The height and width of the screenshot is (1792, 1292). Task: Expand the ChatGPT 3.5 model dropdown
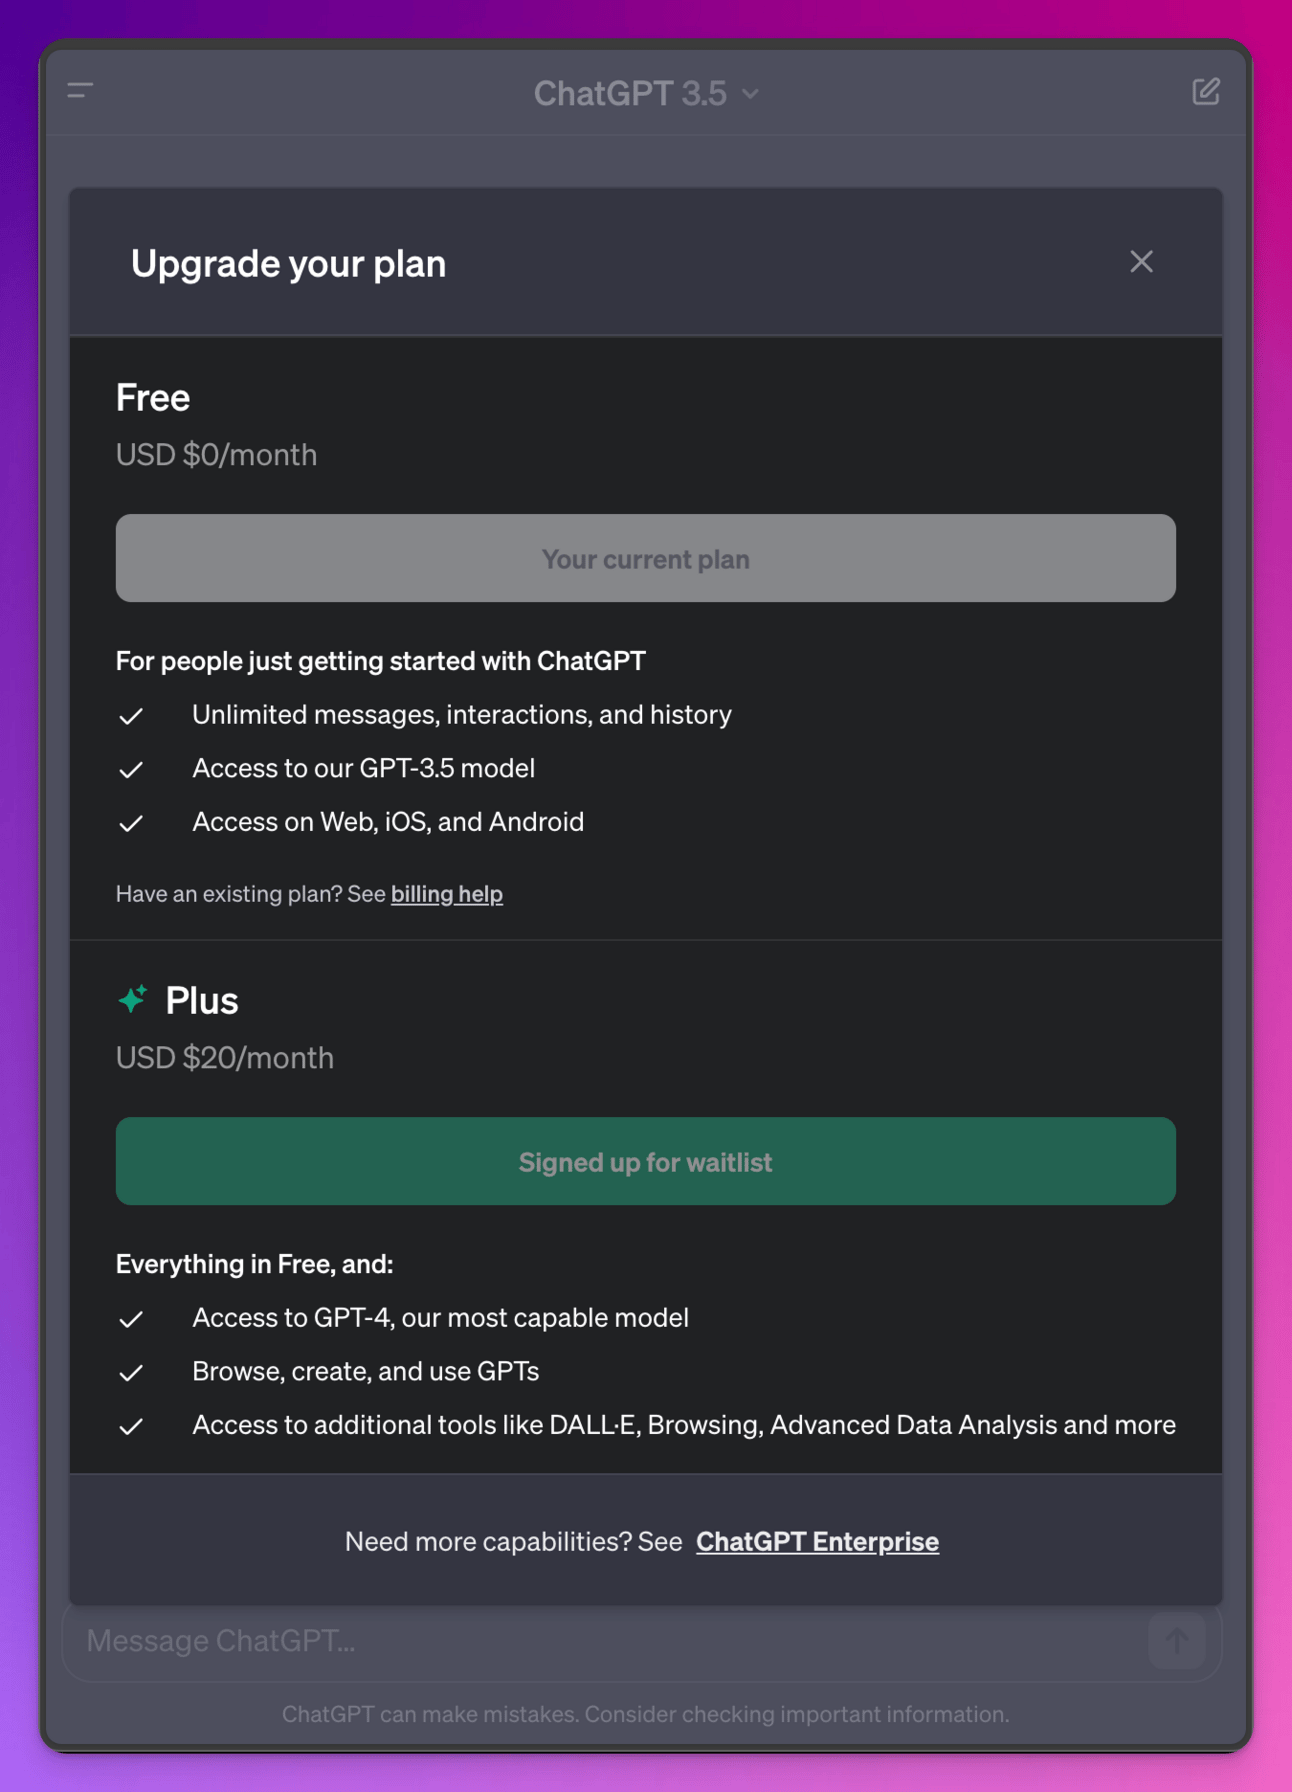click(645, 93)
